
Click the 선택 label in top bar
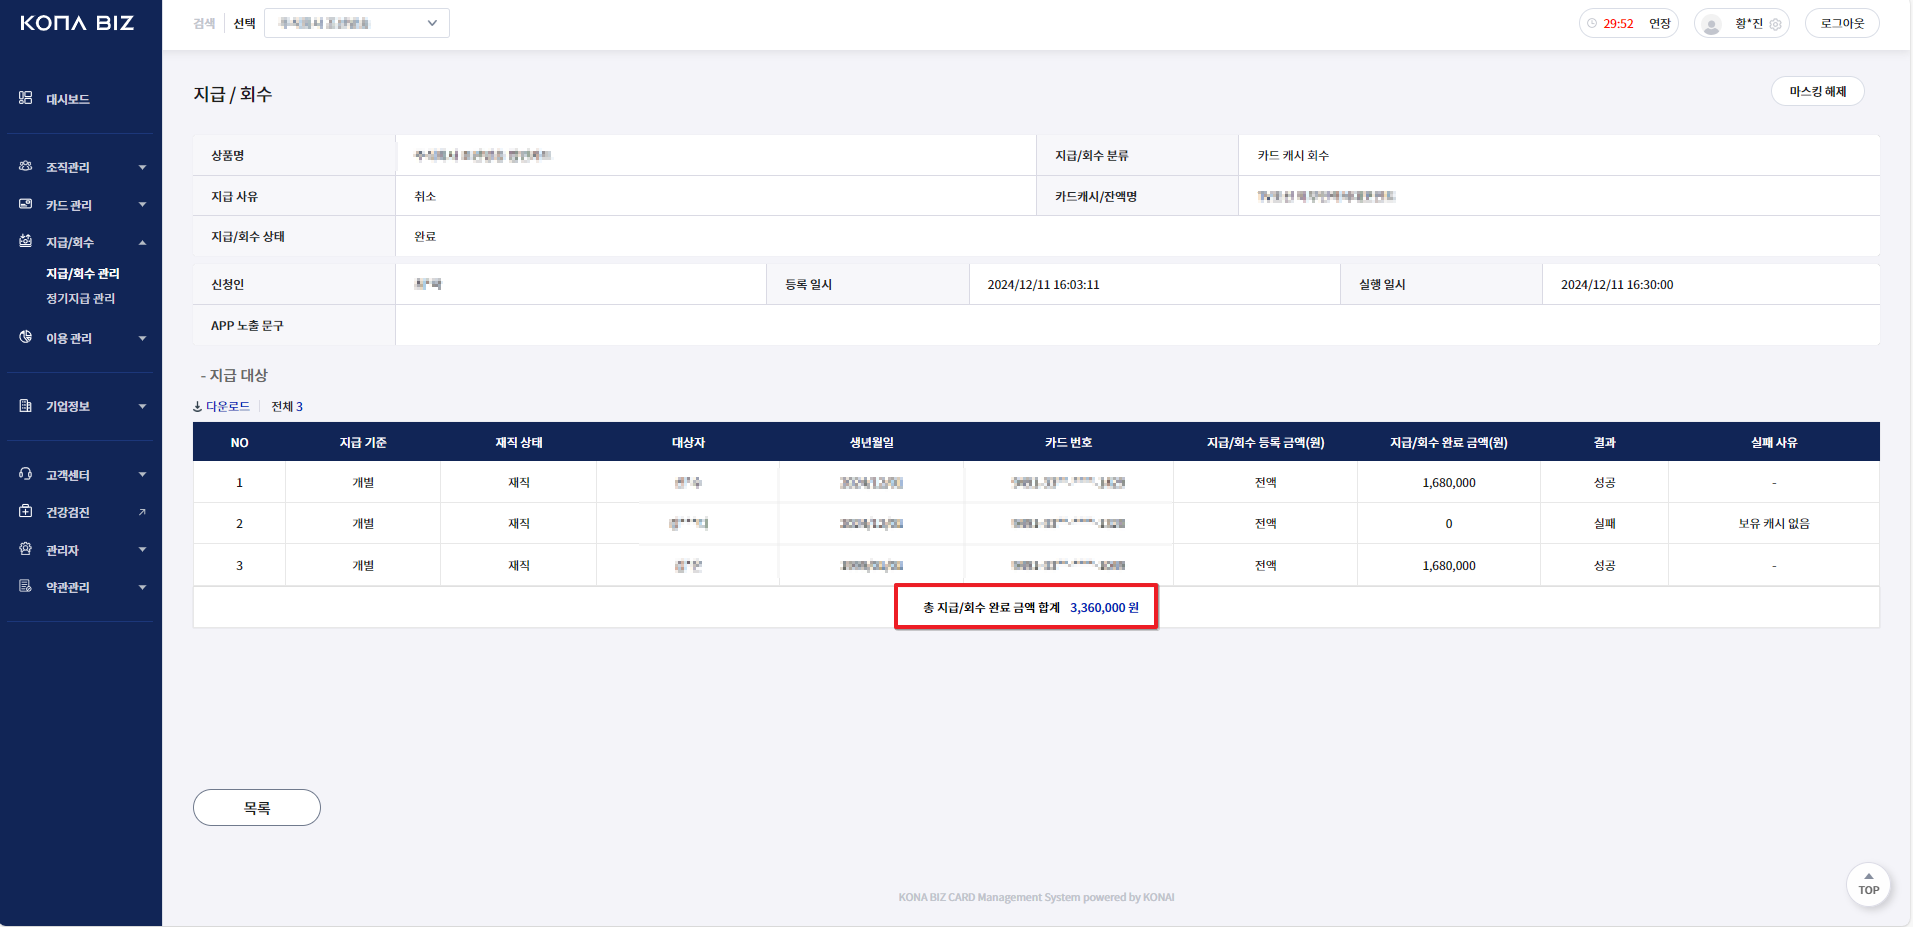[245, 23]
